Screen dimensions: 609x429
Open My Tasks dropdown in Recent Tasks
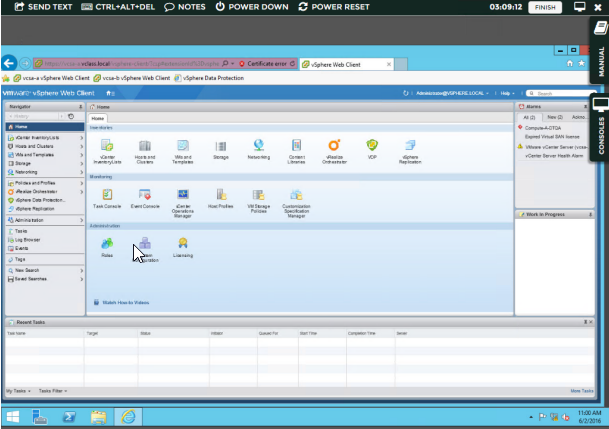point(18,391)
